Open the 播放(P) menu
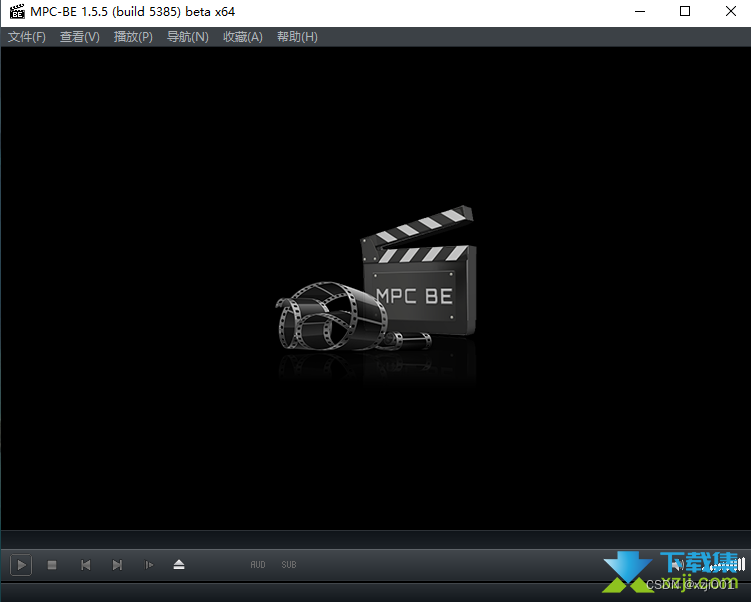751x602 pixels. (133, 37)
